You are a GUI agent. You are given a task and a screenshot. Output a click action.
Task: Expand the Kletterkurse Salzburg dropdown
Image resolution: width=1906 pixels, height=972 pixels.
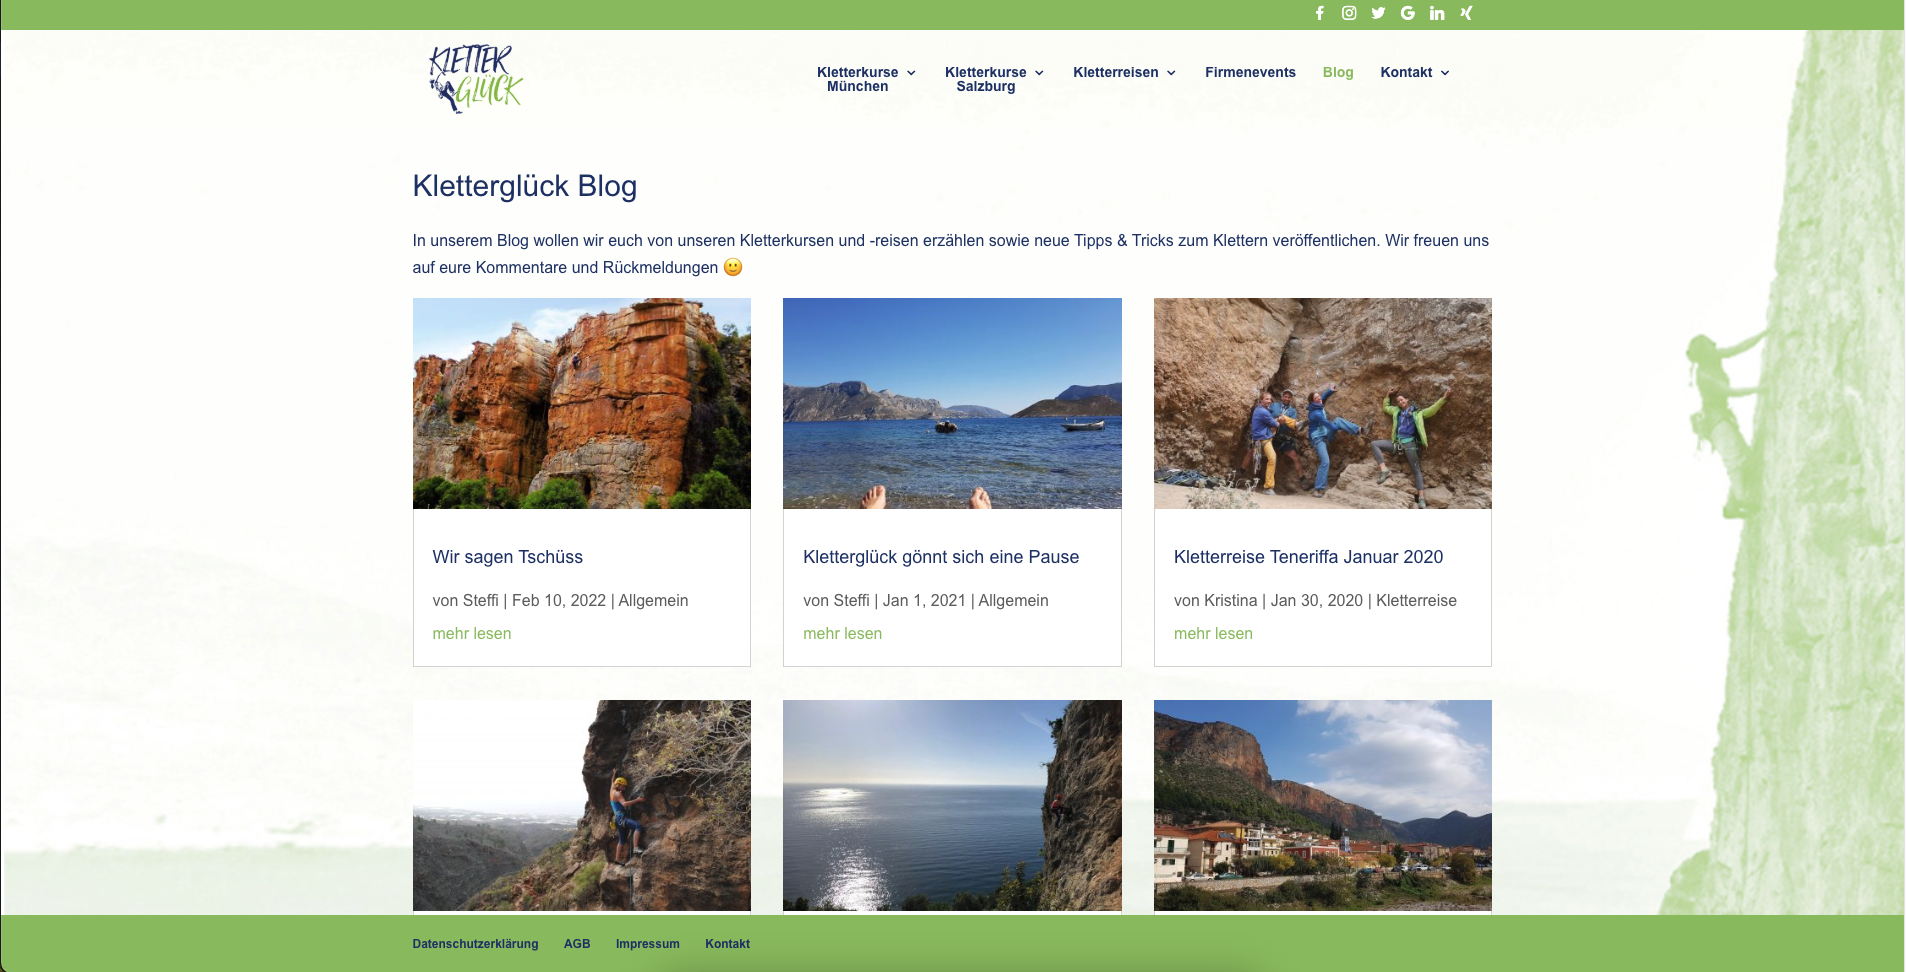994,79
